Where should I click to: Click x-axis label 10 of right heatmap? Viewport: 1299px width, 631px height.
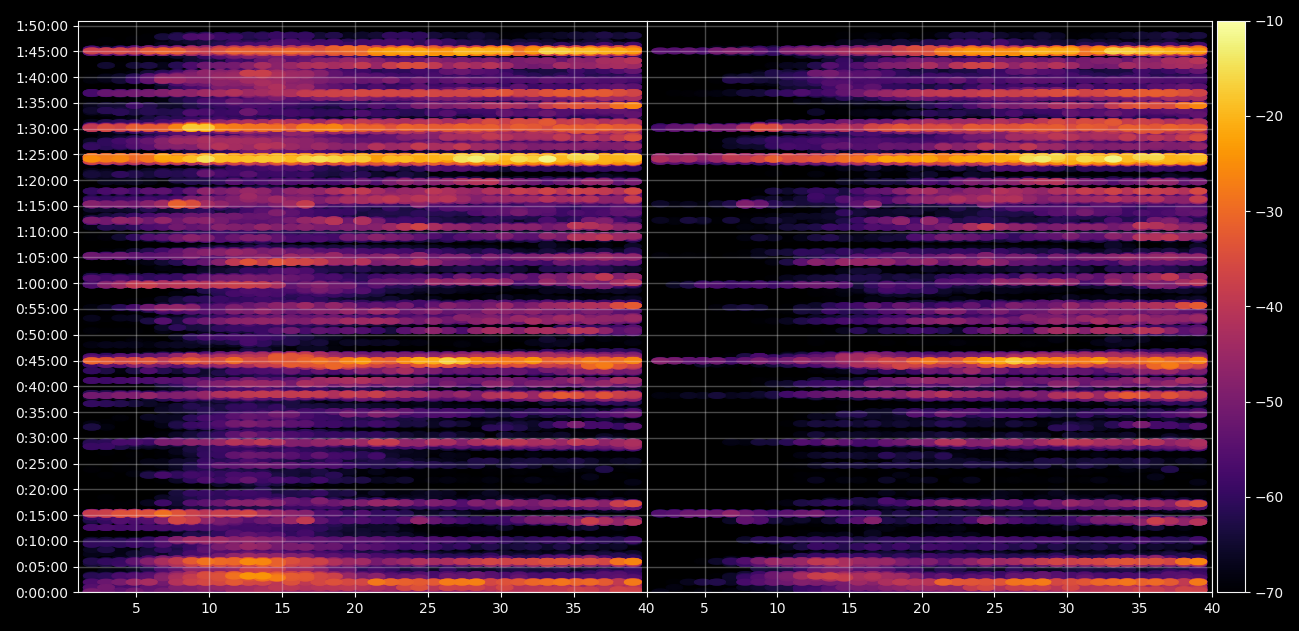click(x=777, y=607)
